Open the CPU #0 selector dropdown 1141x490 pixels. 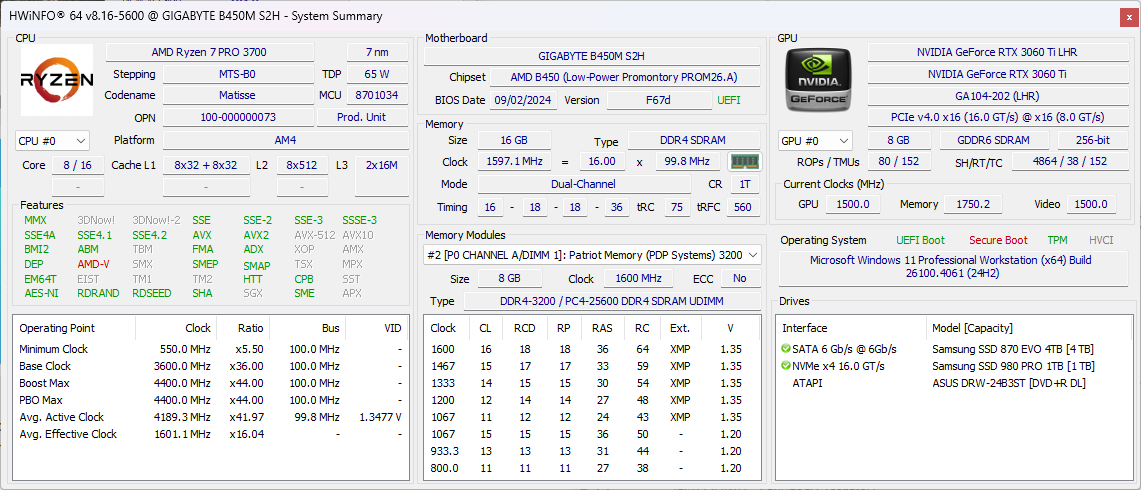[x=53, y=141]
